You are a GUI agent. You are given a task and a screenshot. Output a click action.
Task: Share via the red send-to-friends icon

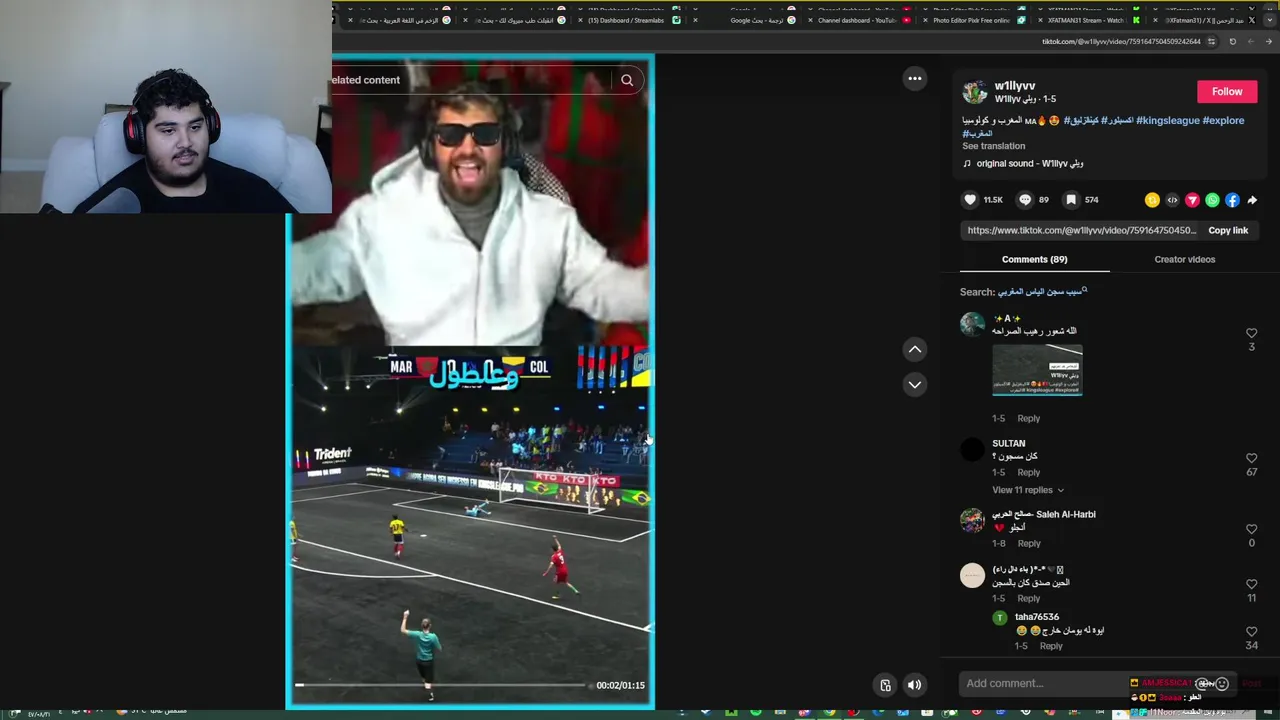1192,200
